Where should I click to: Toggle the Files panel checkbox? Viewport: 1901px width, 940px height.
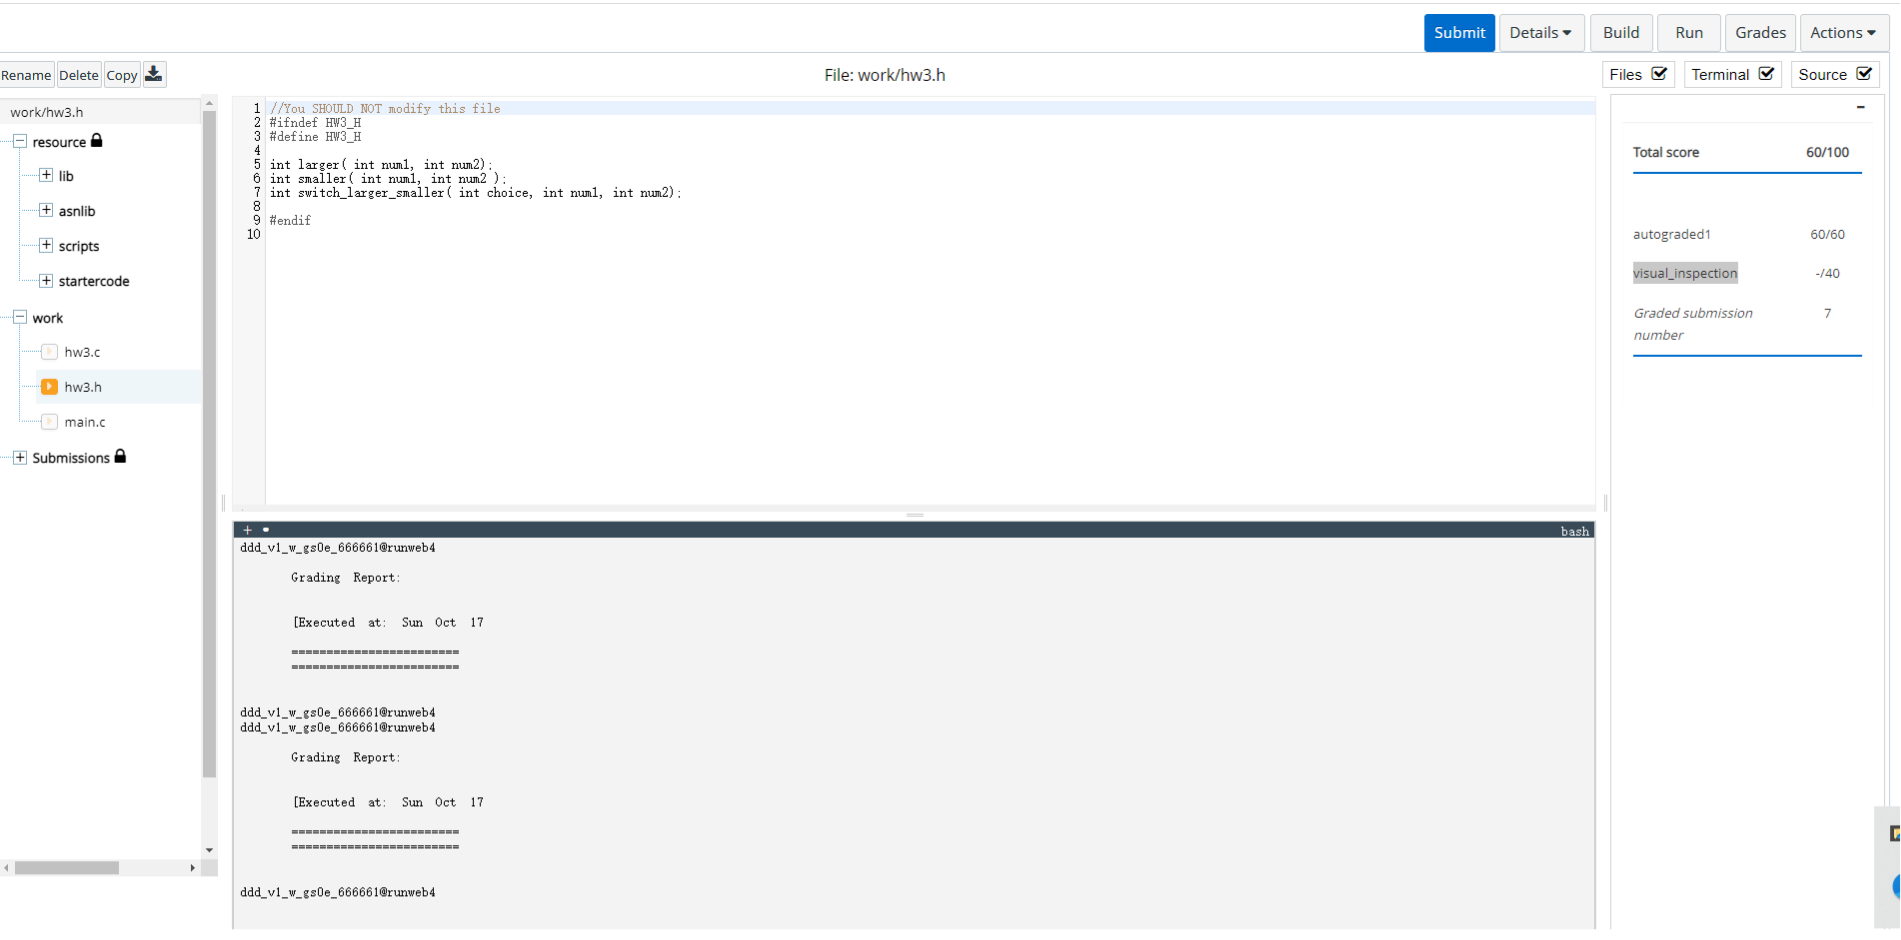(1659, 74)
